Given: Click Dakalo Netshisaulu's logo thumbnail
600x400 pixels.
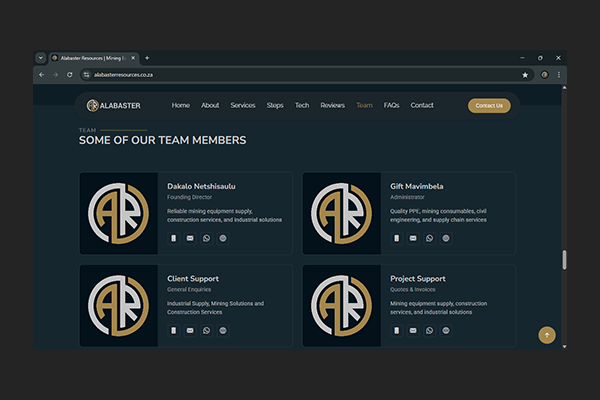Looking at the screenshot, I should pyautogui.click(x=119, y=213).
